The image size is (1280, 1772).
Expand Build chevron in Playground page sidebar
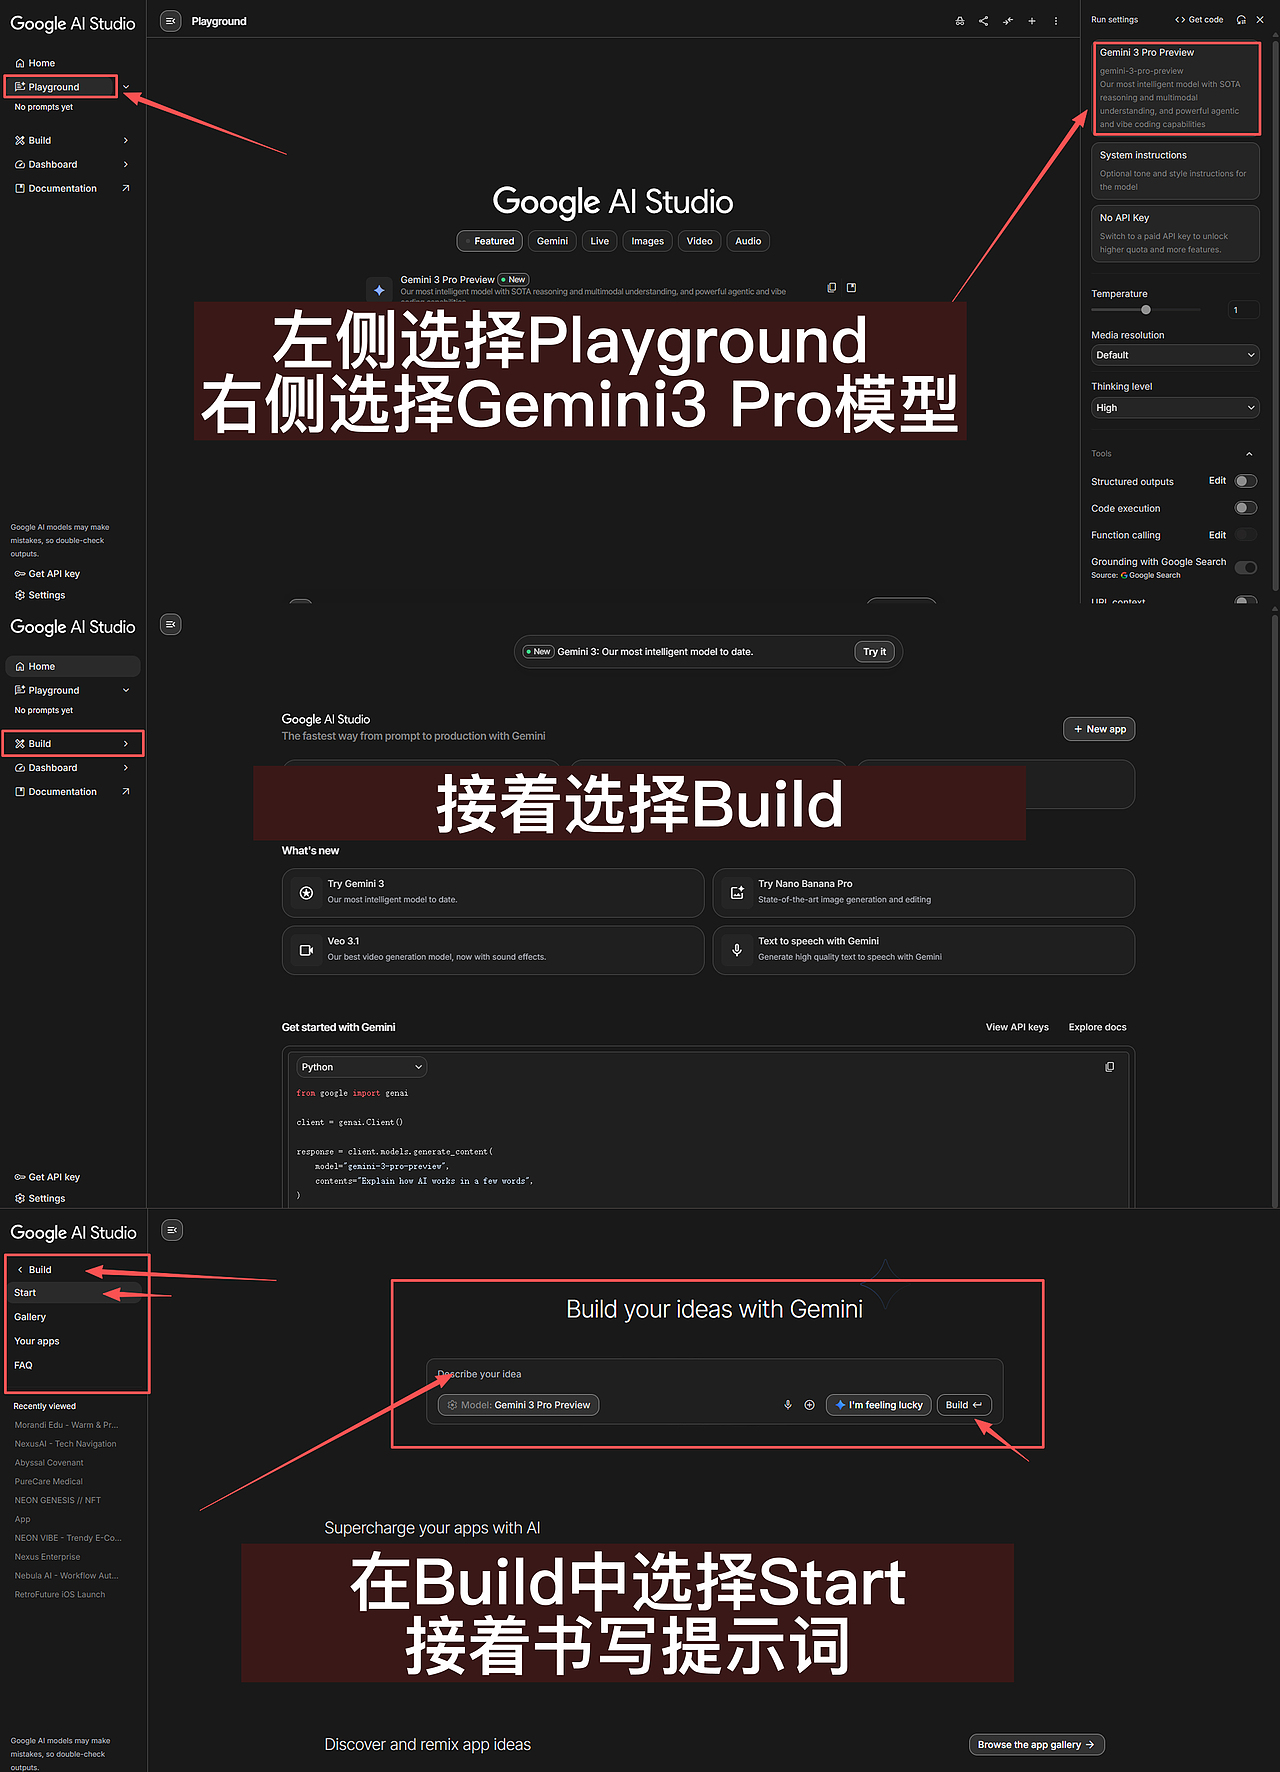pyautogui.click(x=126, y=140)
